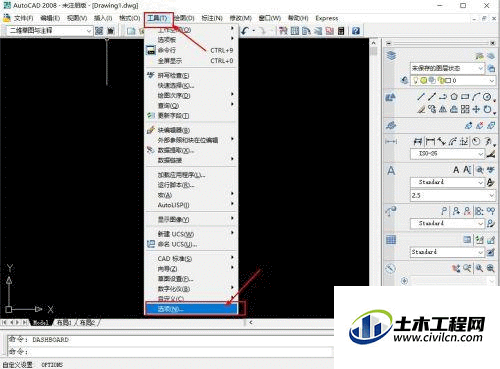Open the table style Standard dropdown
Image resolution: width=500 pixels, height=369 pixels.
coord(447,252)
